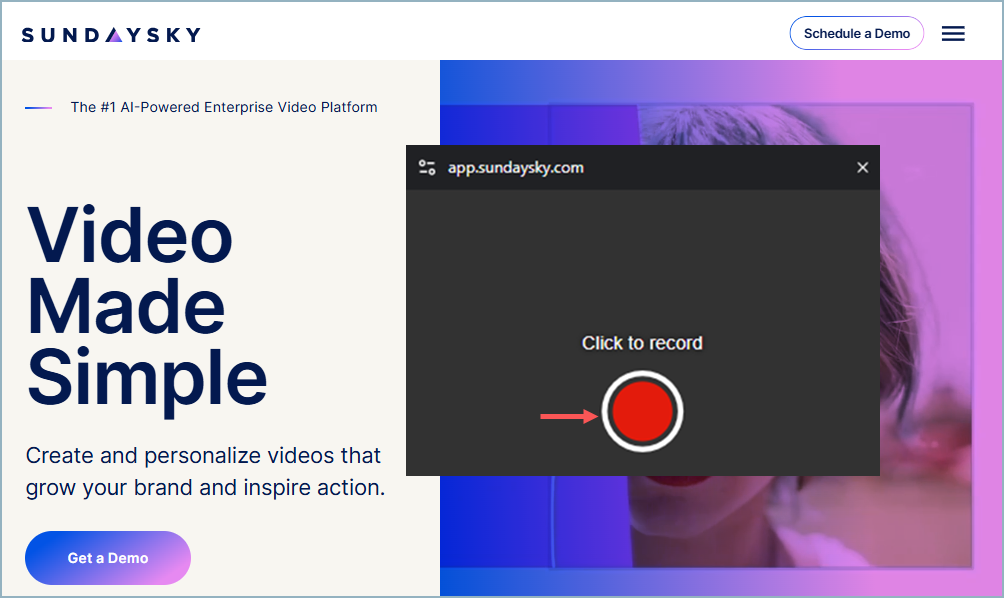
Task: Click the AI-Powered Enterprise Video Platform tagline
Action: (x=223, y=107)
